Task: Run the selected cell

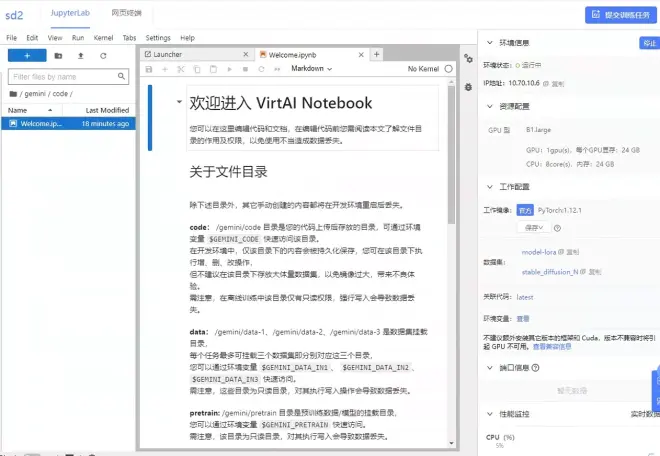Action: pos(229,69)
